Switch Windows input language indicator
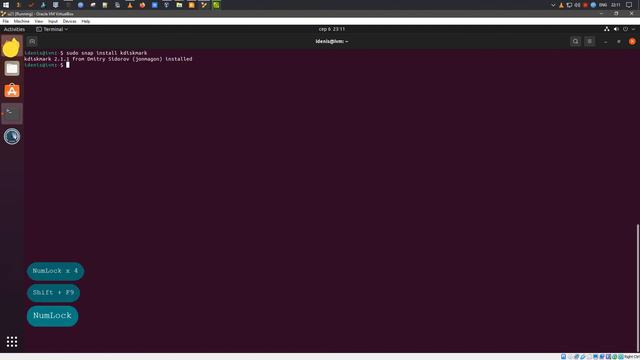This screenshot has height=360, width=640. [603, 5]
